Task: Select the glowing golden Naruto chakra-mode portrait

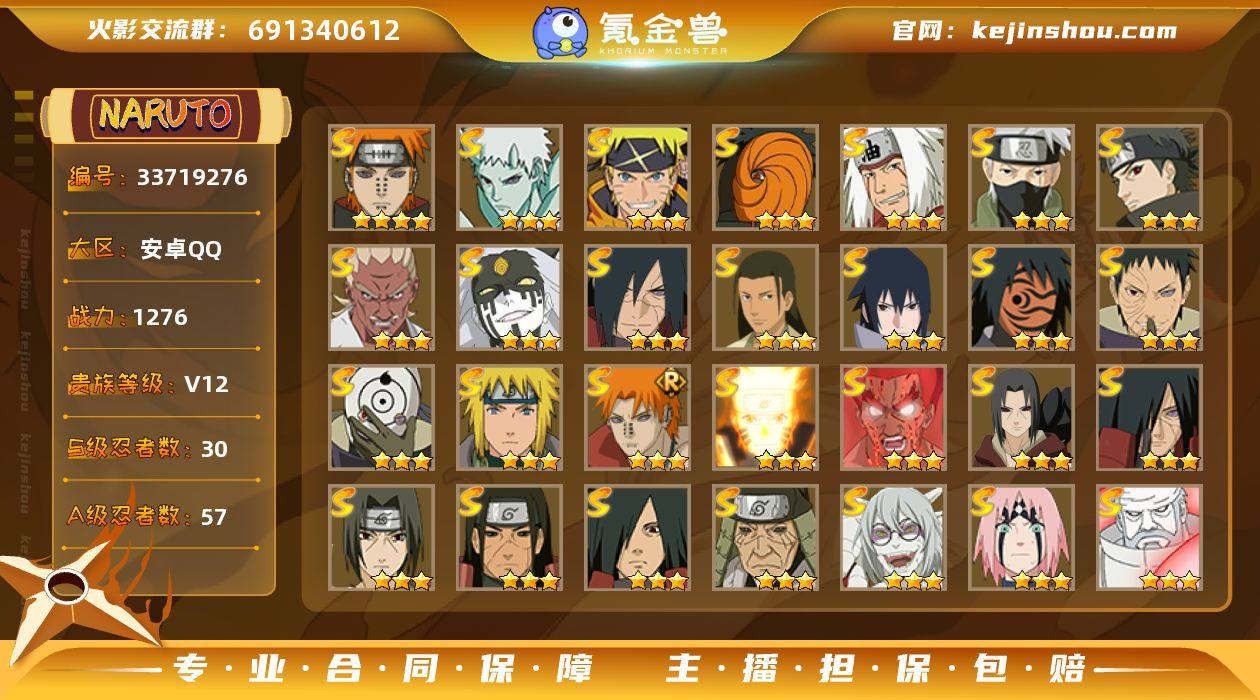Action: 765,418
